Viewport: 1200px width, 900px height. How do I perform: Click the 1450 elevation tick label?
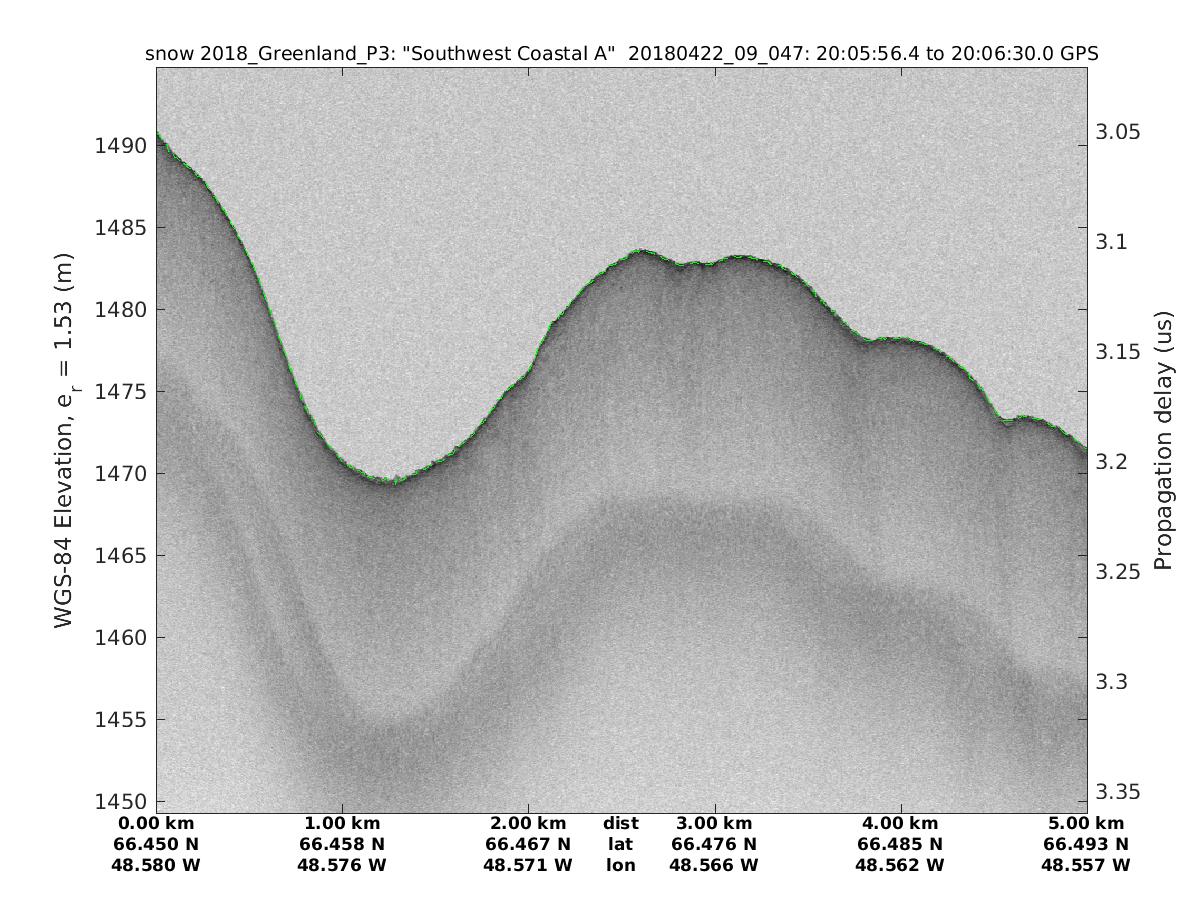click(x=120, y=801)
